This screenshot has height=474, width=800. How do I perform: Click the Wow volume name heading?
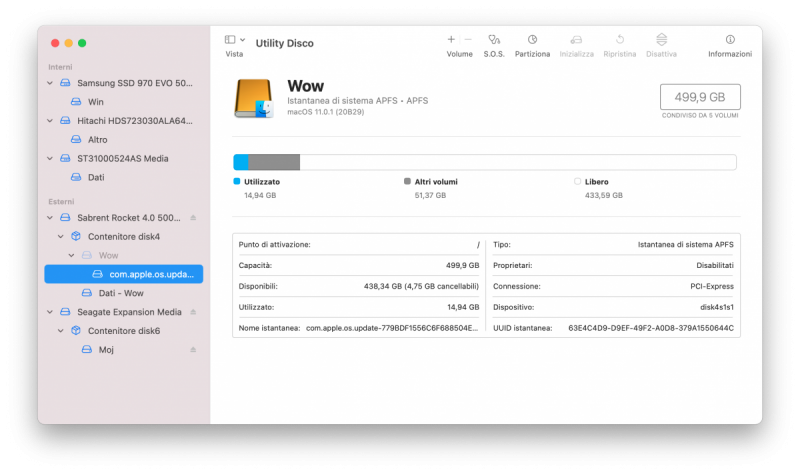tap(306, 86)
